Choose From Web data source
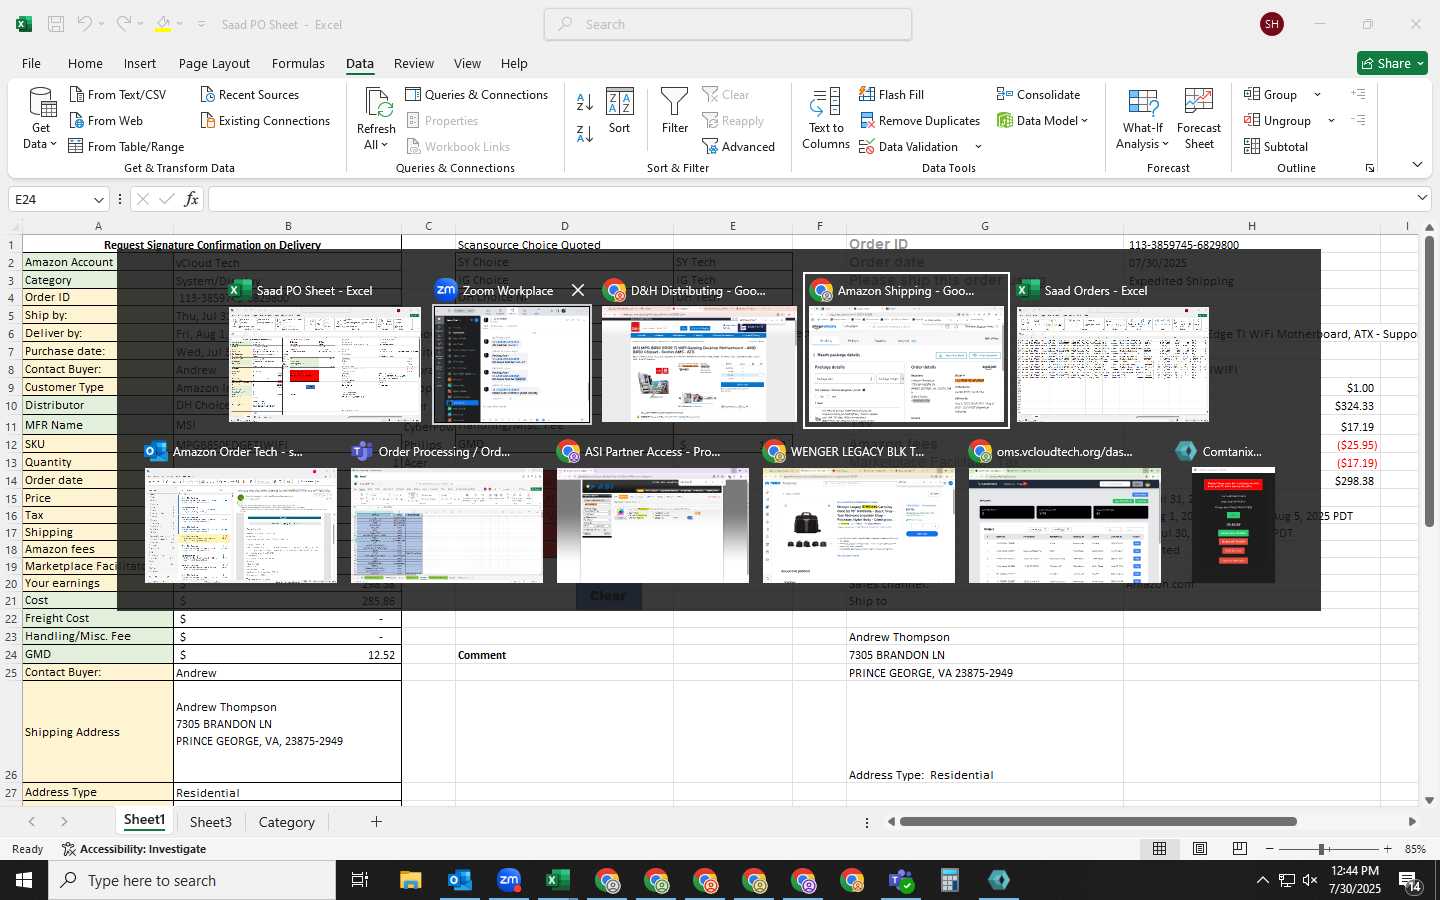 point(106,121)
